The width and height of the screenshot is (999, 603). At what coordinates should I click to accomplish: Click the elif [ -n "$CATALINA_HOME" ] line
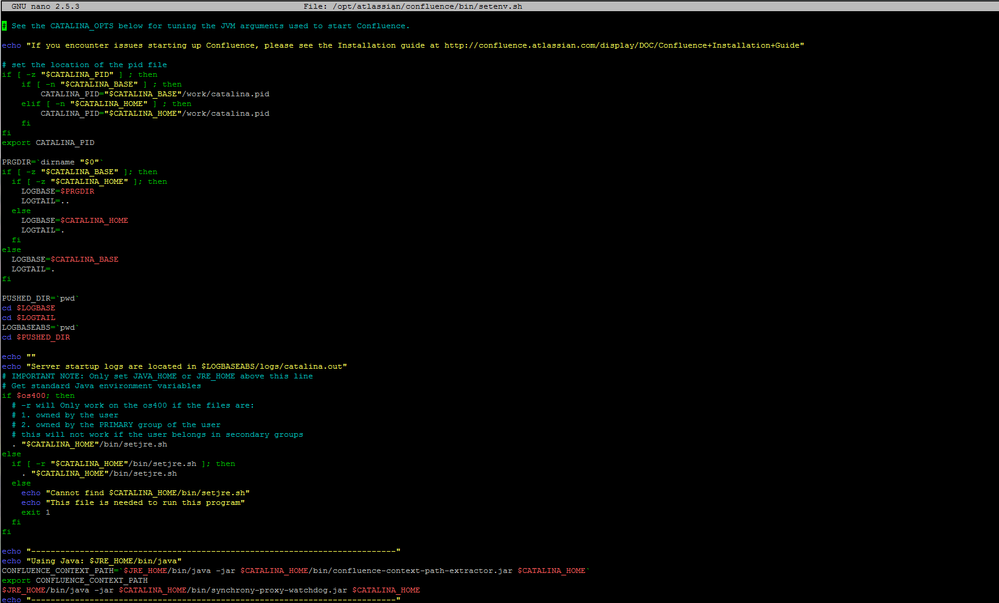[x=106, y=104]
